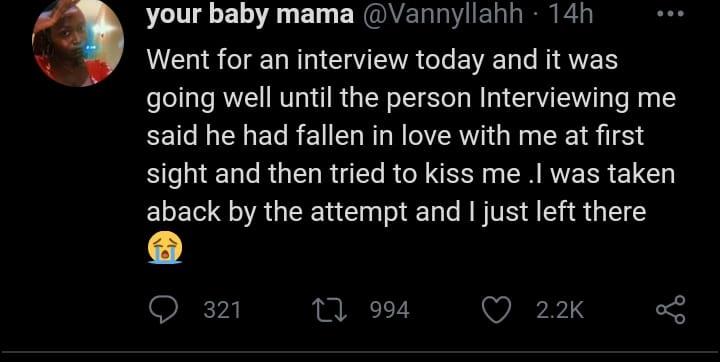The image size is (720, 362).
Task: Click the words 'I just left there'
Action: [x=556, y=213]
